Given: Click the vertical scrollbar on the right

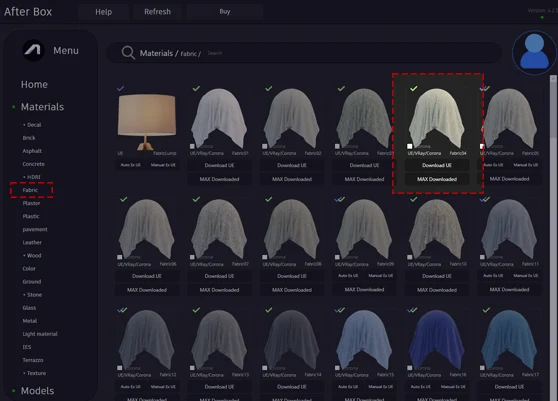Looking at the screenshot, I should tap(553, 107).
